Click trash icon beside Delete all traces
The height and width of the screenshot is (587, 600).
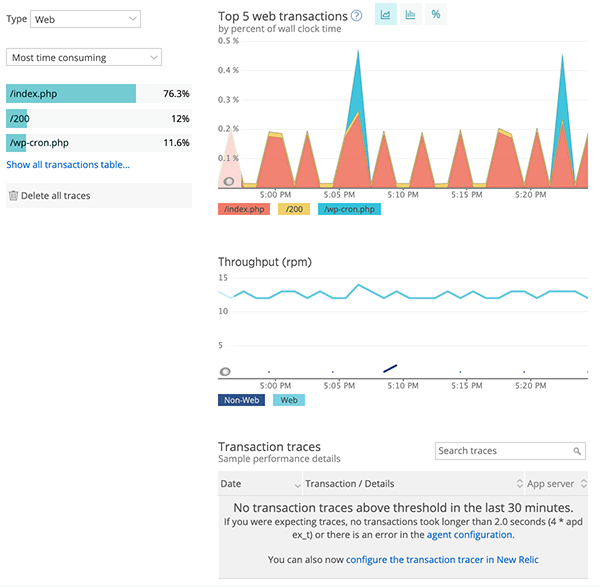pyautogui.click(x=13, y=196)
